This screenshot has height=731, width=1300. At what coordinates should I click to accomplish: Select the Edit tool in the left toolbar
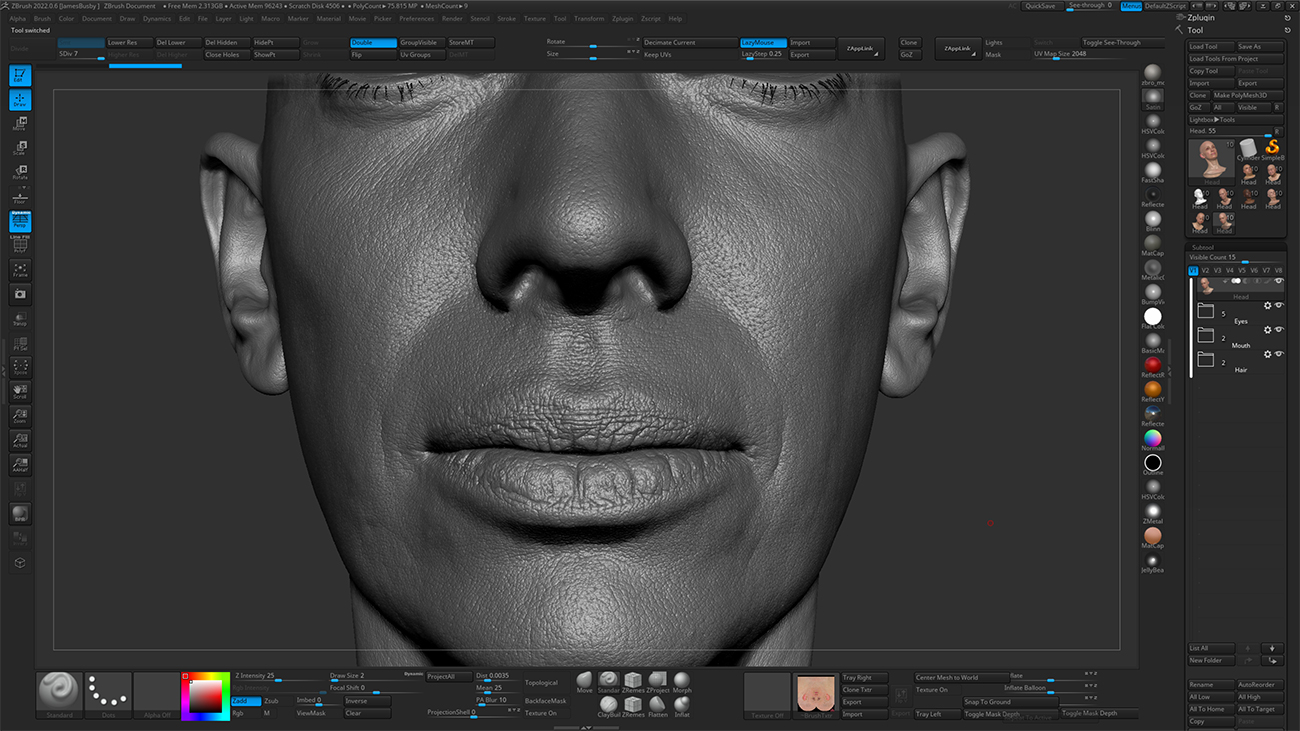20,75
